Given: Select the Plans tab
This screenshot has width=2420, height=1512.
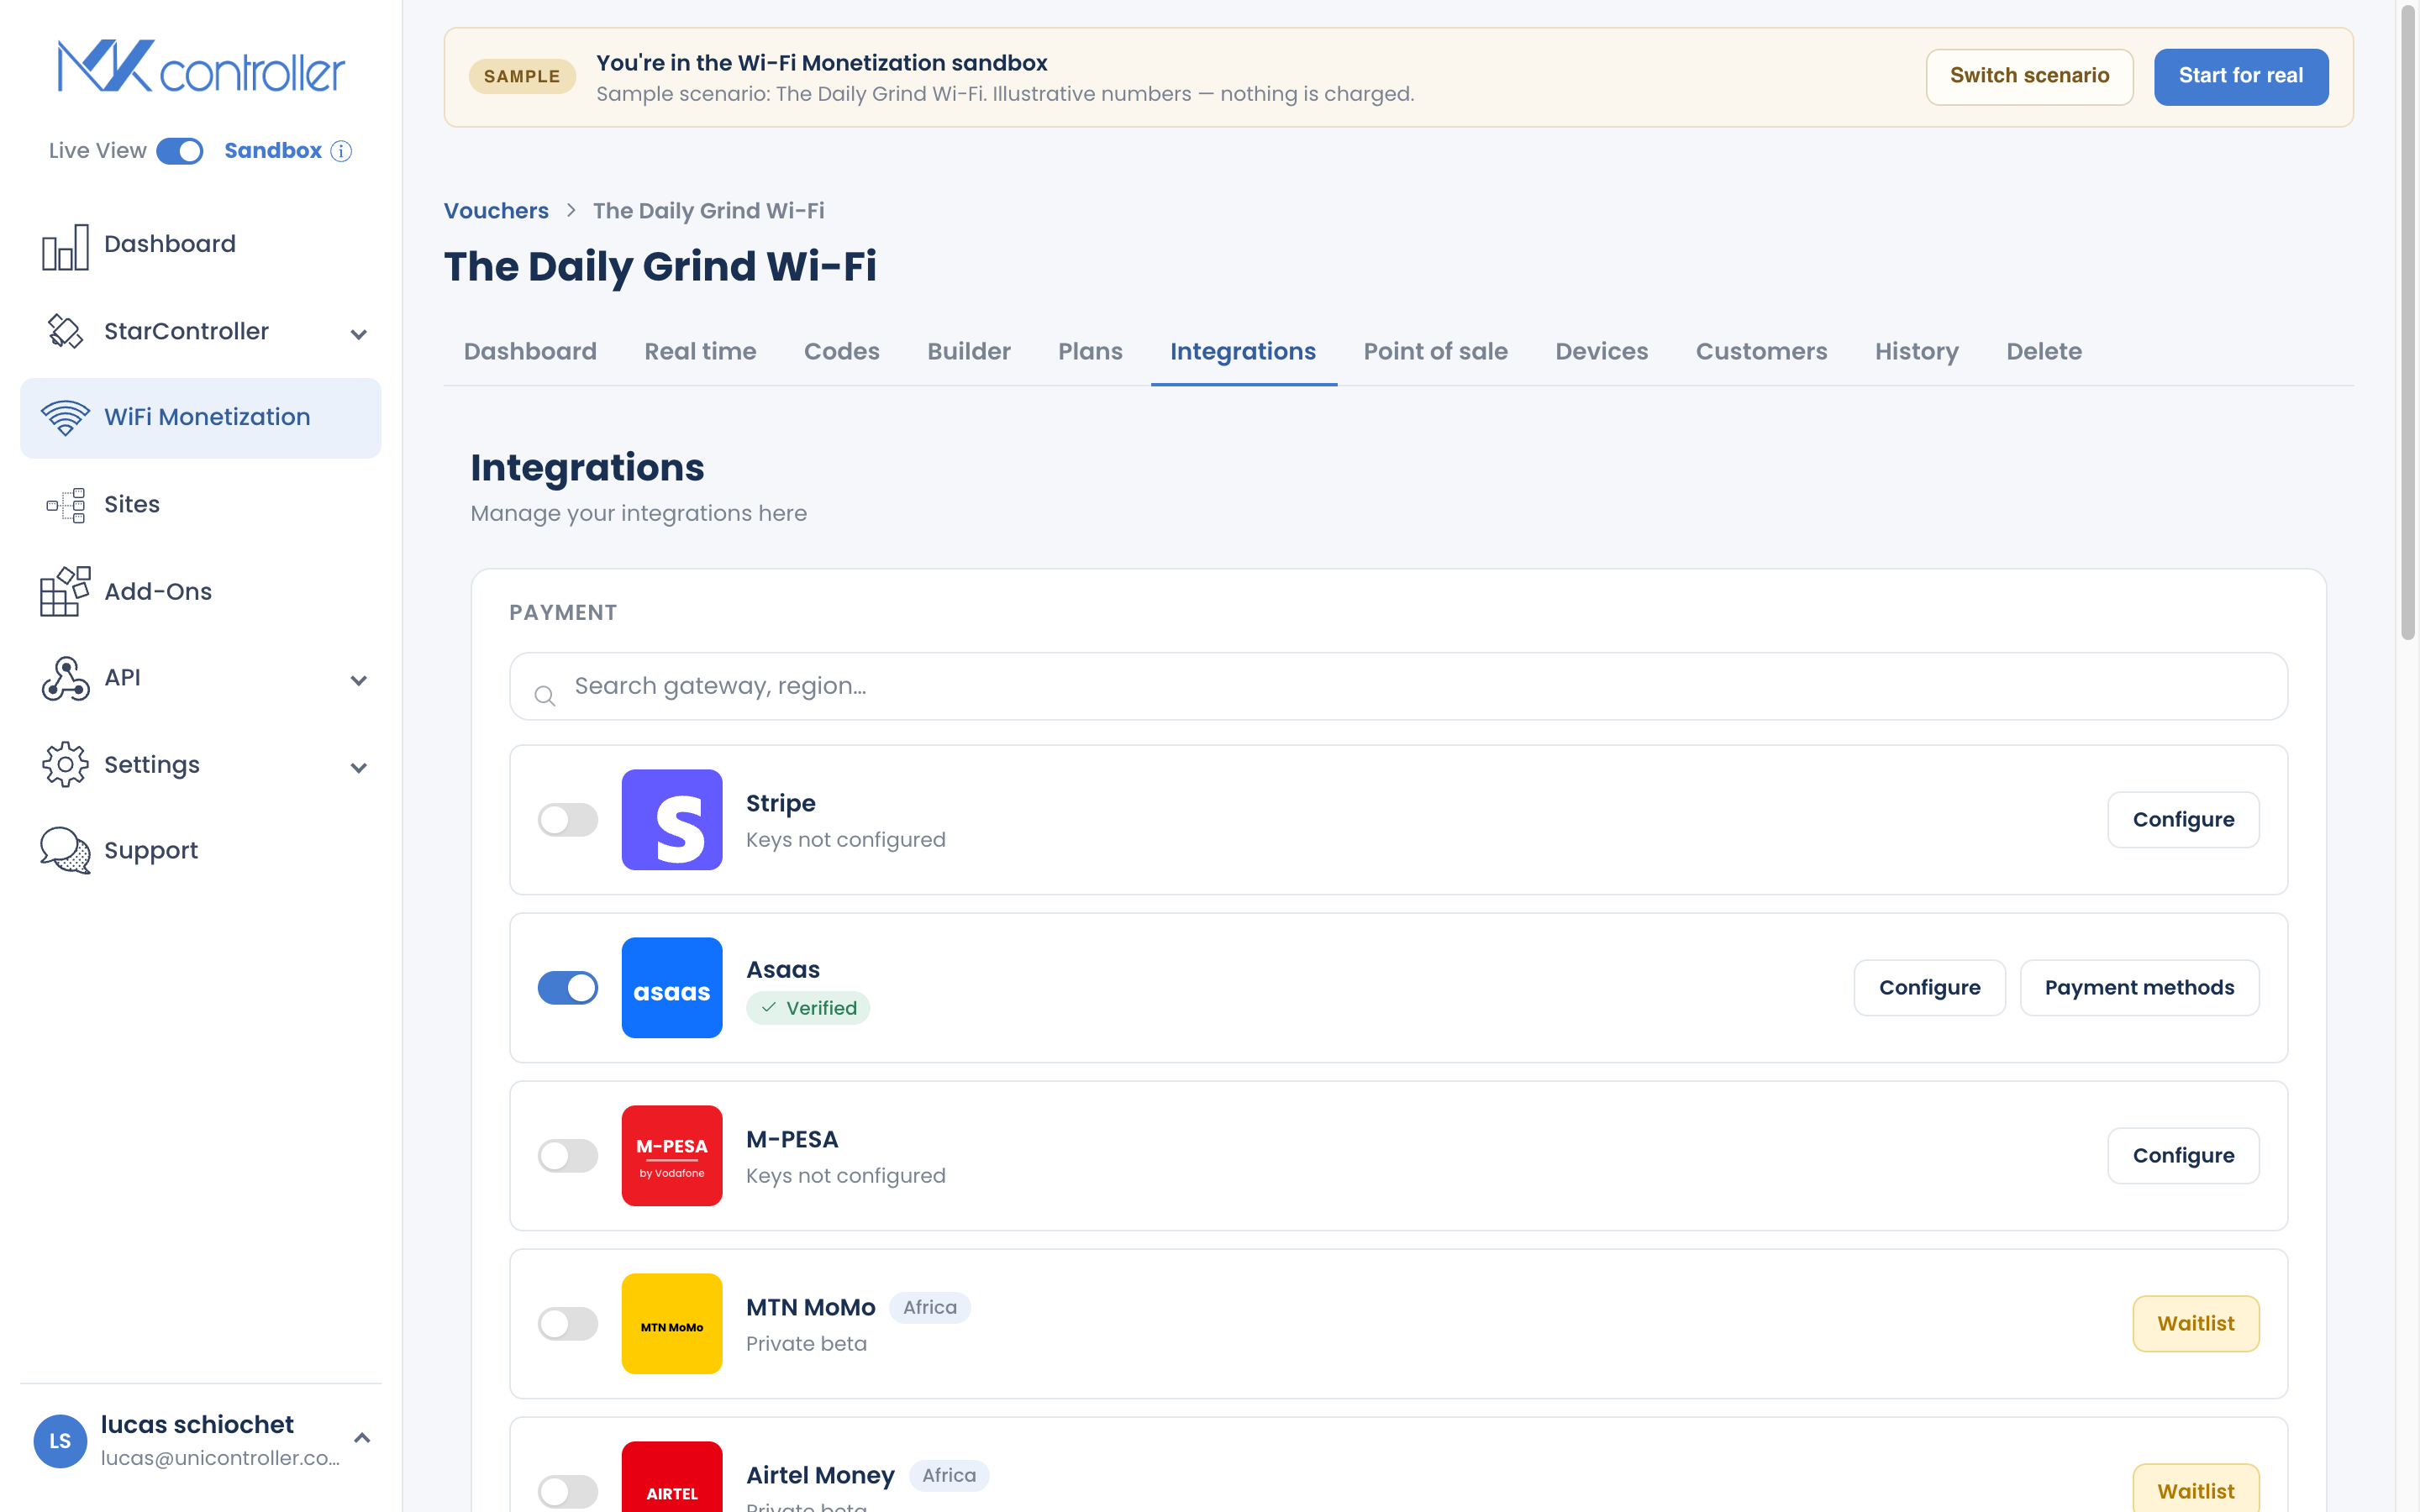Looking at the screenshot, I should pyautogui.click(x=1090, y=351).
